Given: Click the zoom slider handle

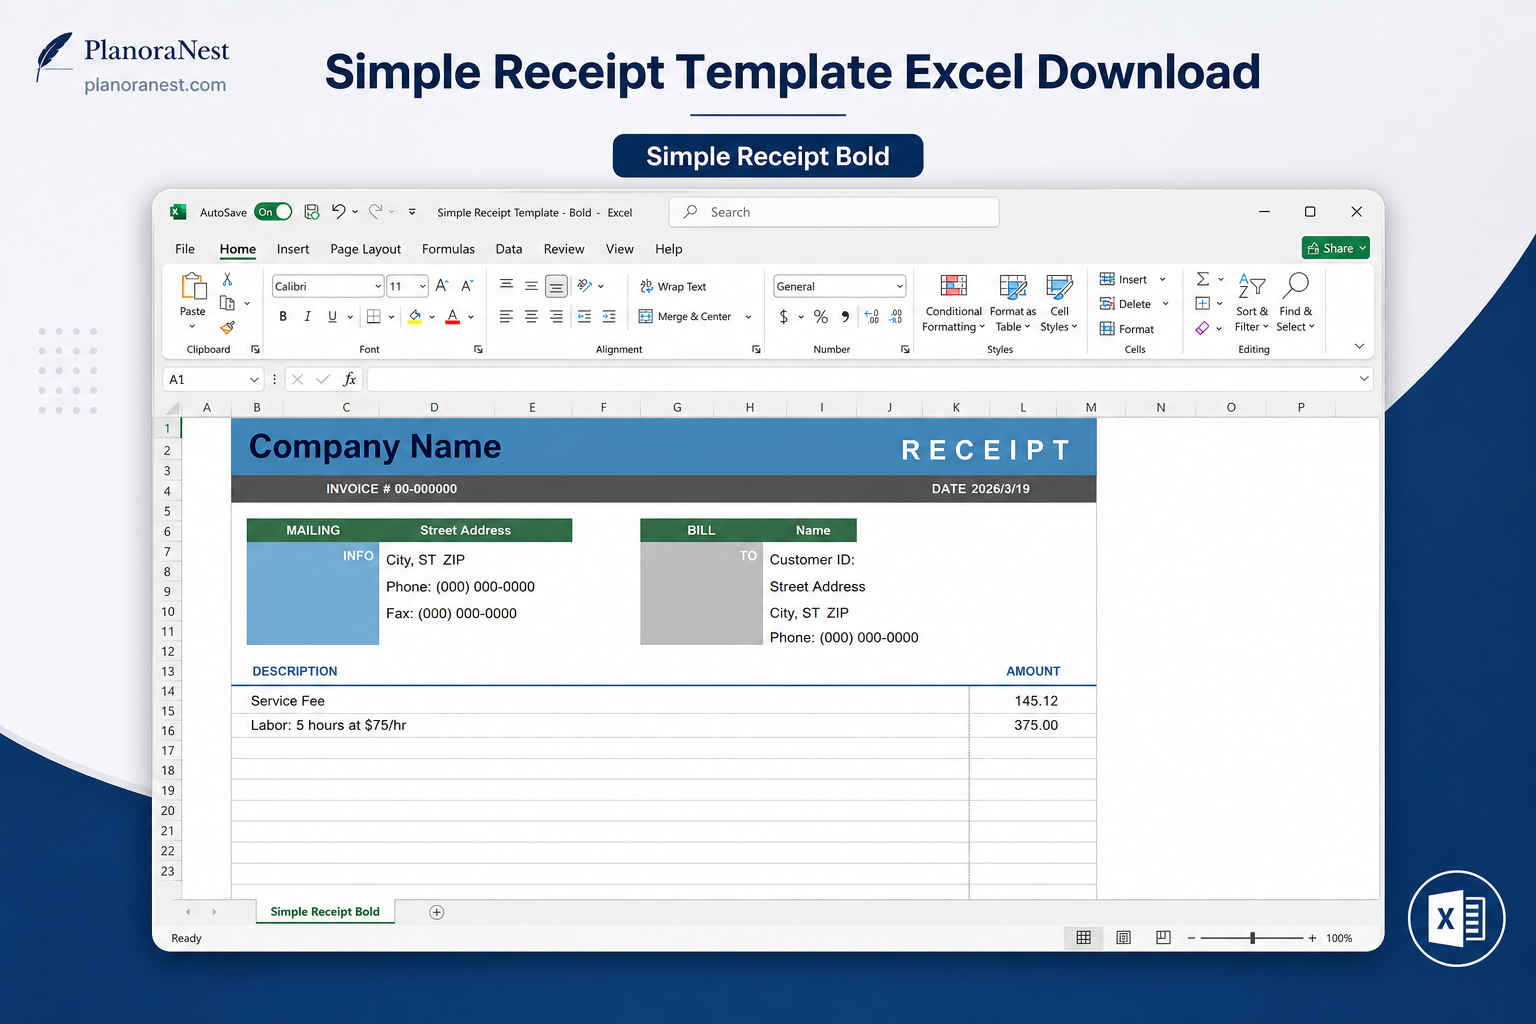Looking at the screenshot, I should point(1253,938).
